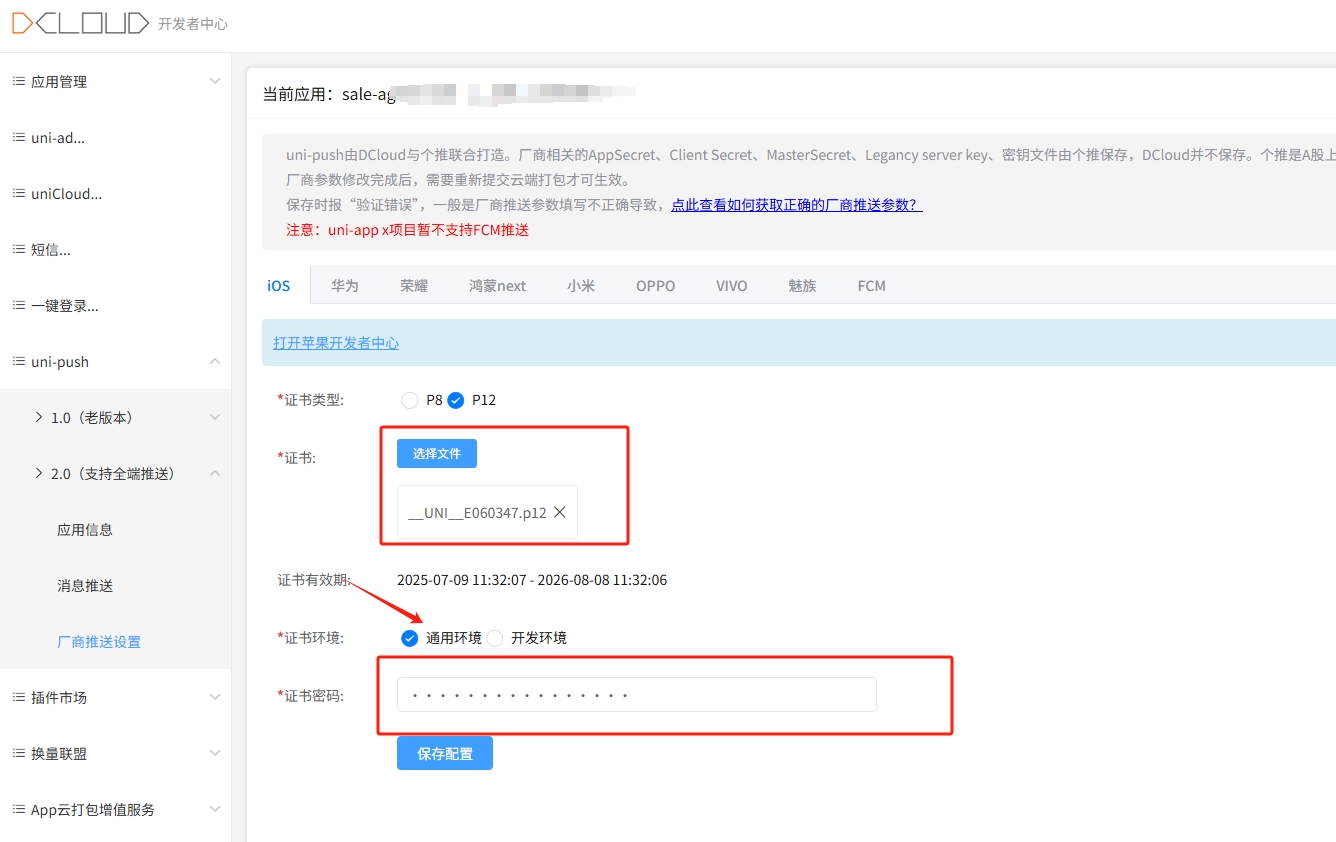The height and width of the screenshot is (842, 1336).
Task: Click the list icon beside uni-push
Action: pyautogui.click(x=18, y=361)
